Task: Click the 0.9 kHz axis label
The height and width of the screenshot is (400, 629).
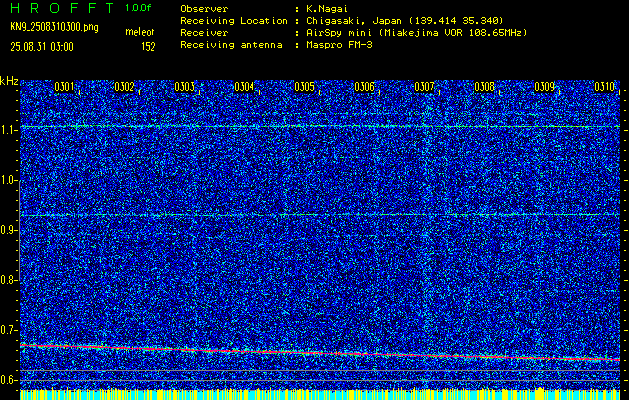Action: (x=8, y=230)
